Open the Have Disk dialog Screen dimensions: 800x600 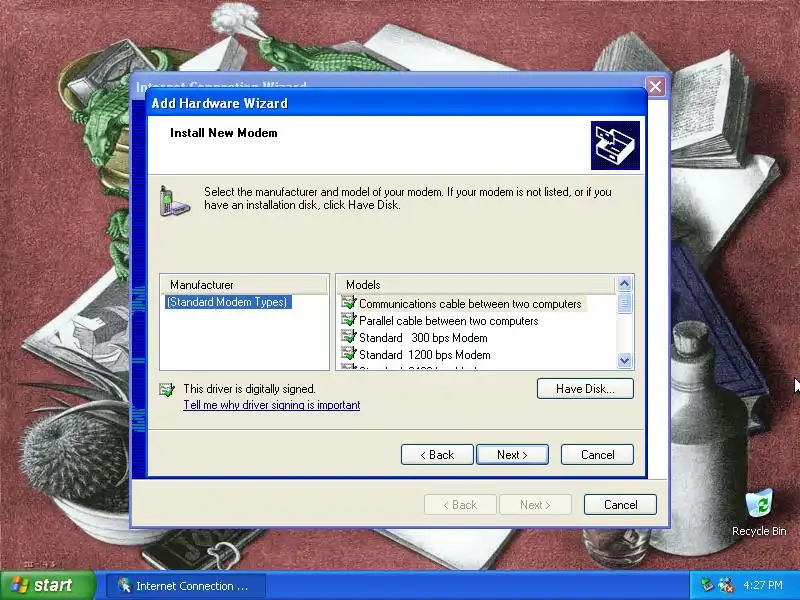click(x=585, y=389)
